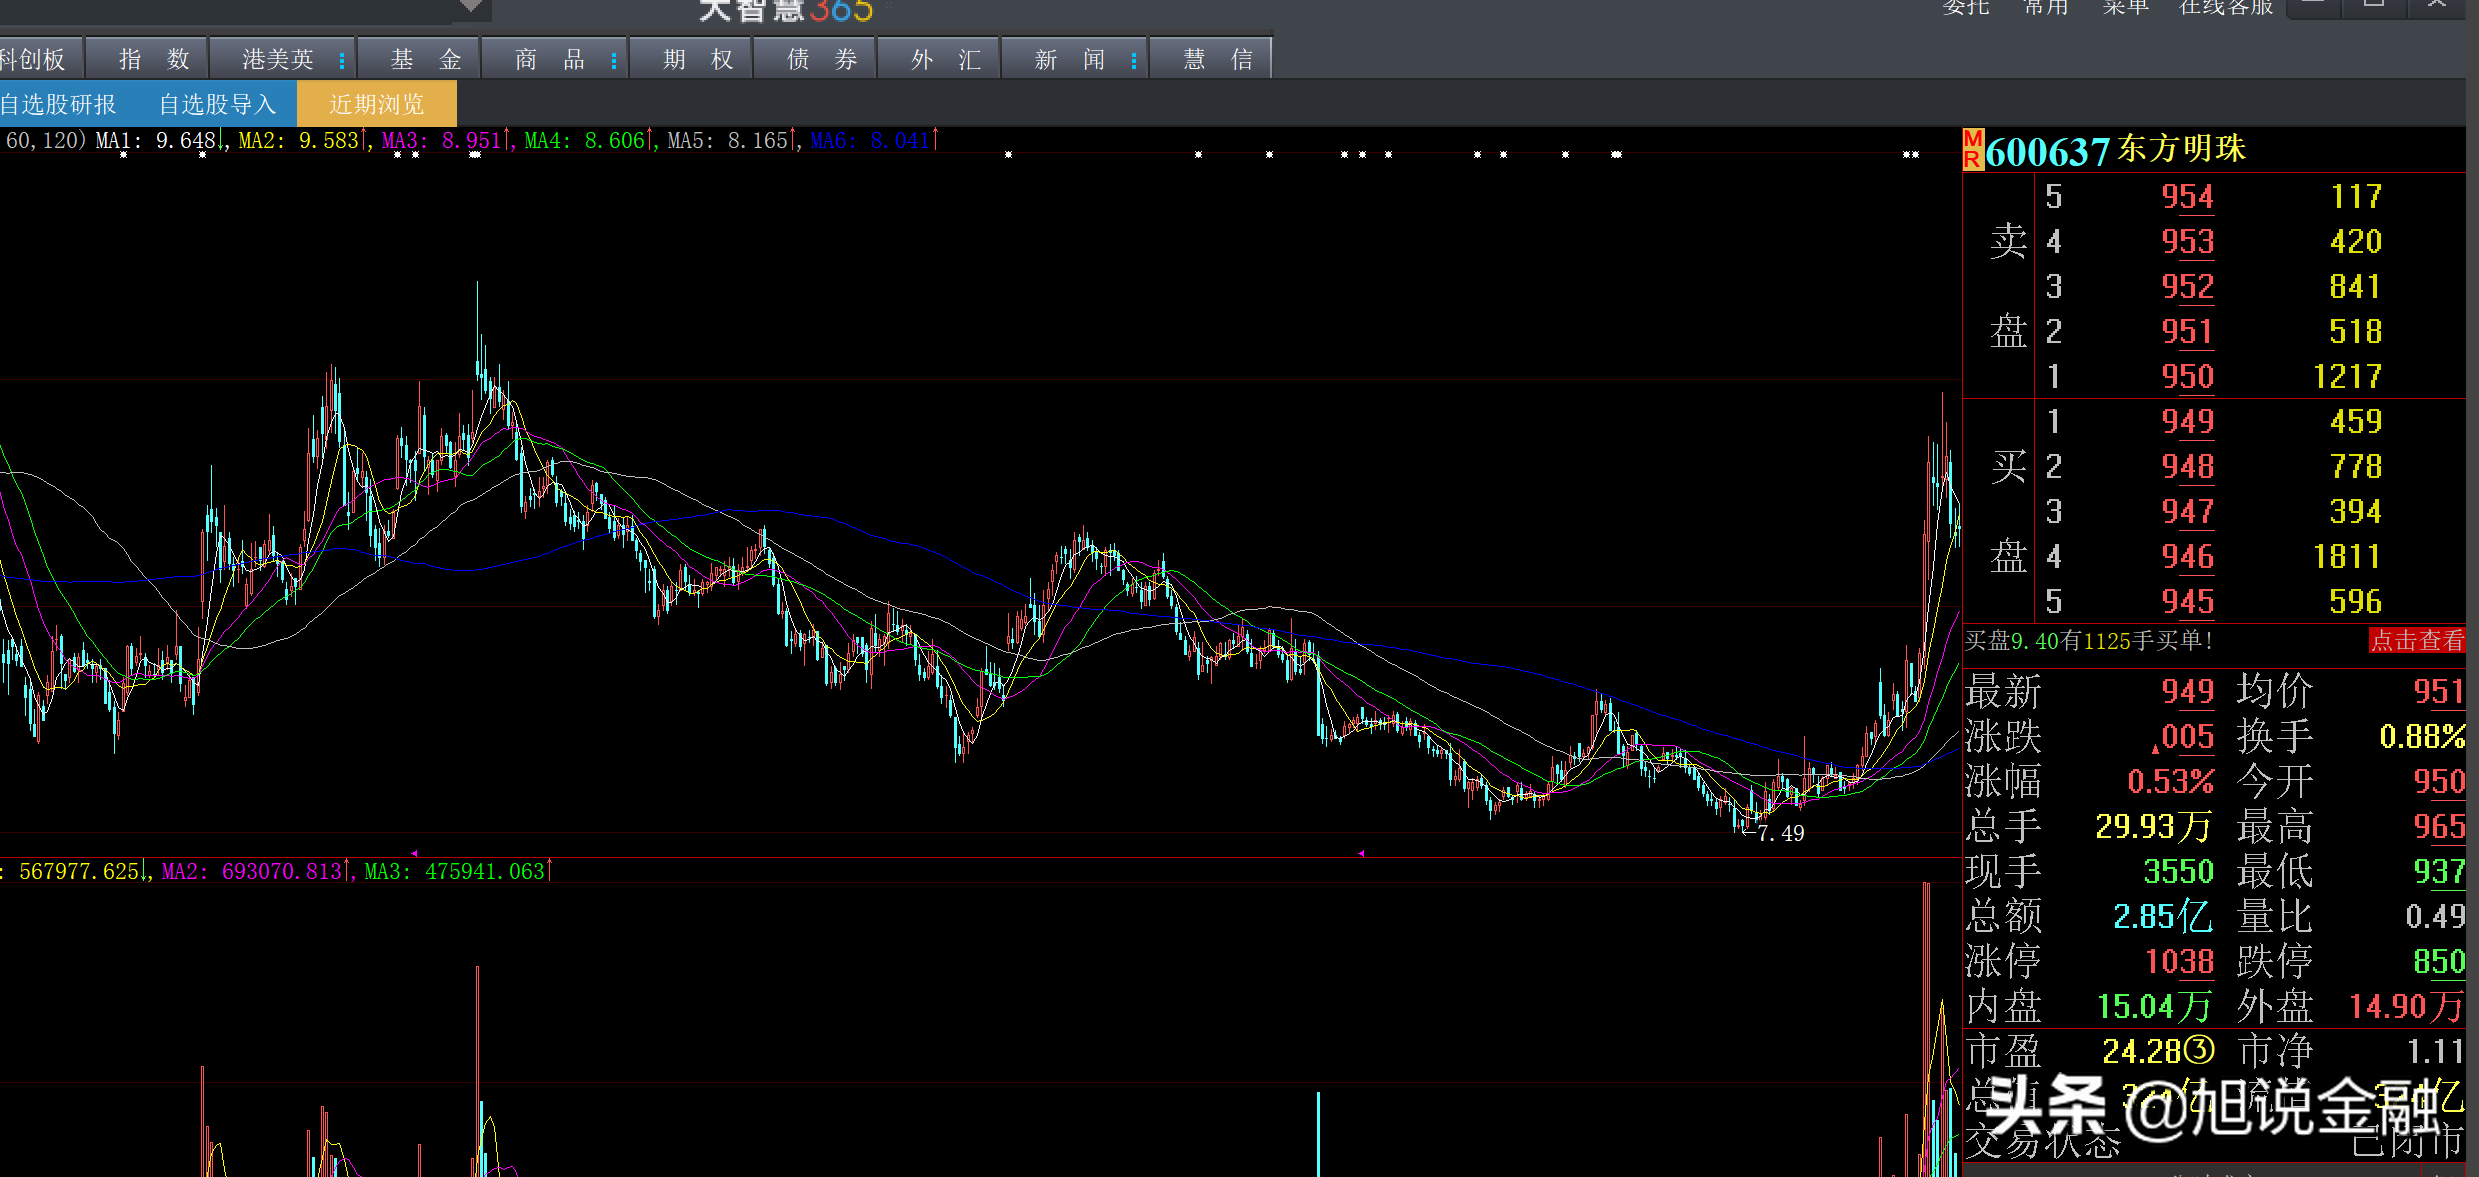
Task: Click the 买盘9.40有1125手买单 alert text
Action: pyautogui.click(x=2089, y=640)
